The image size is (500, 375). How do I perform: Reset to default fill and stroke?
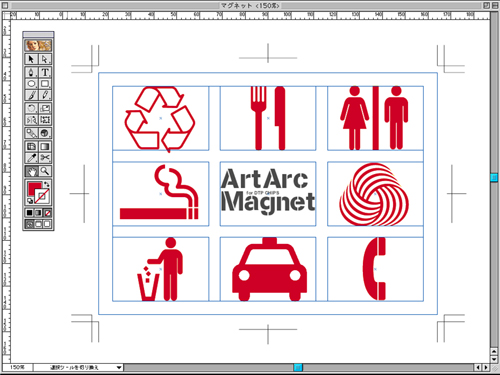[x=30, y=201]
